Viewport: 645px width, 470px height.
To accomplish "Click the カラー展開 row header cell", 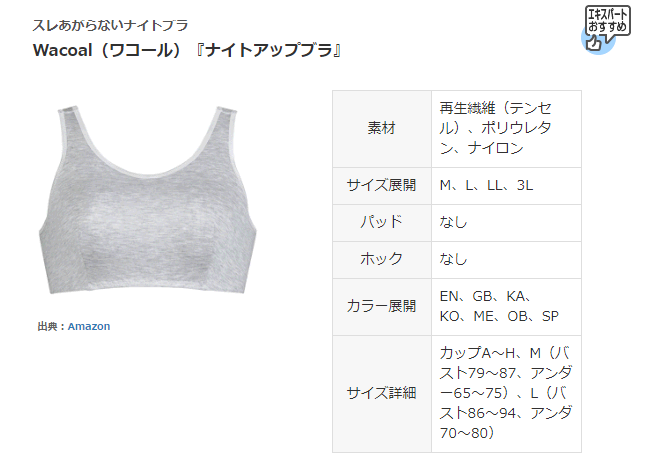I will pyautogui.click(x=382, y=307).
